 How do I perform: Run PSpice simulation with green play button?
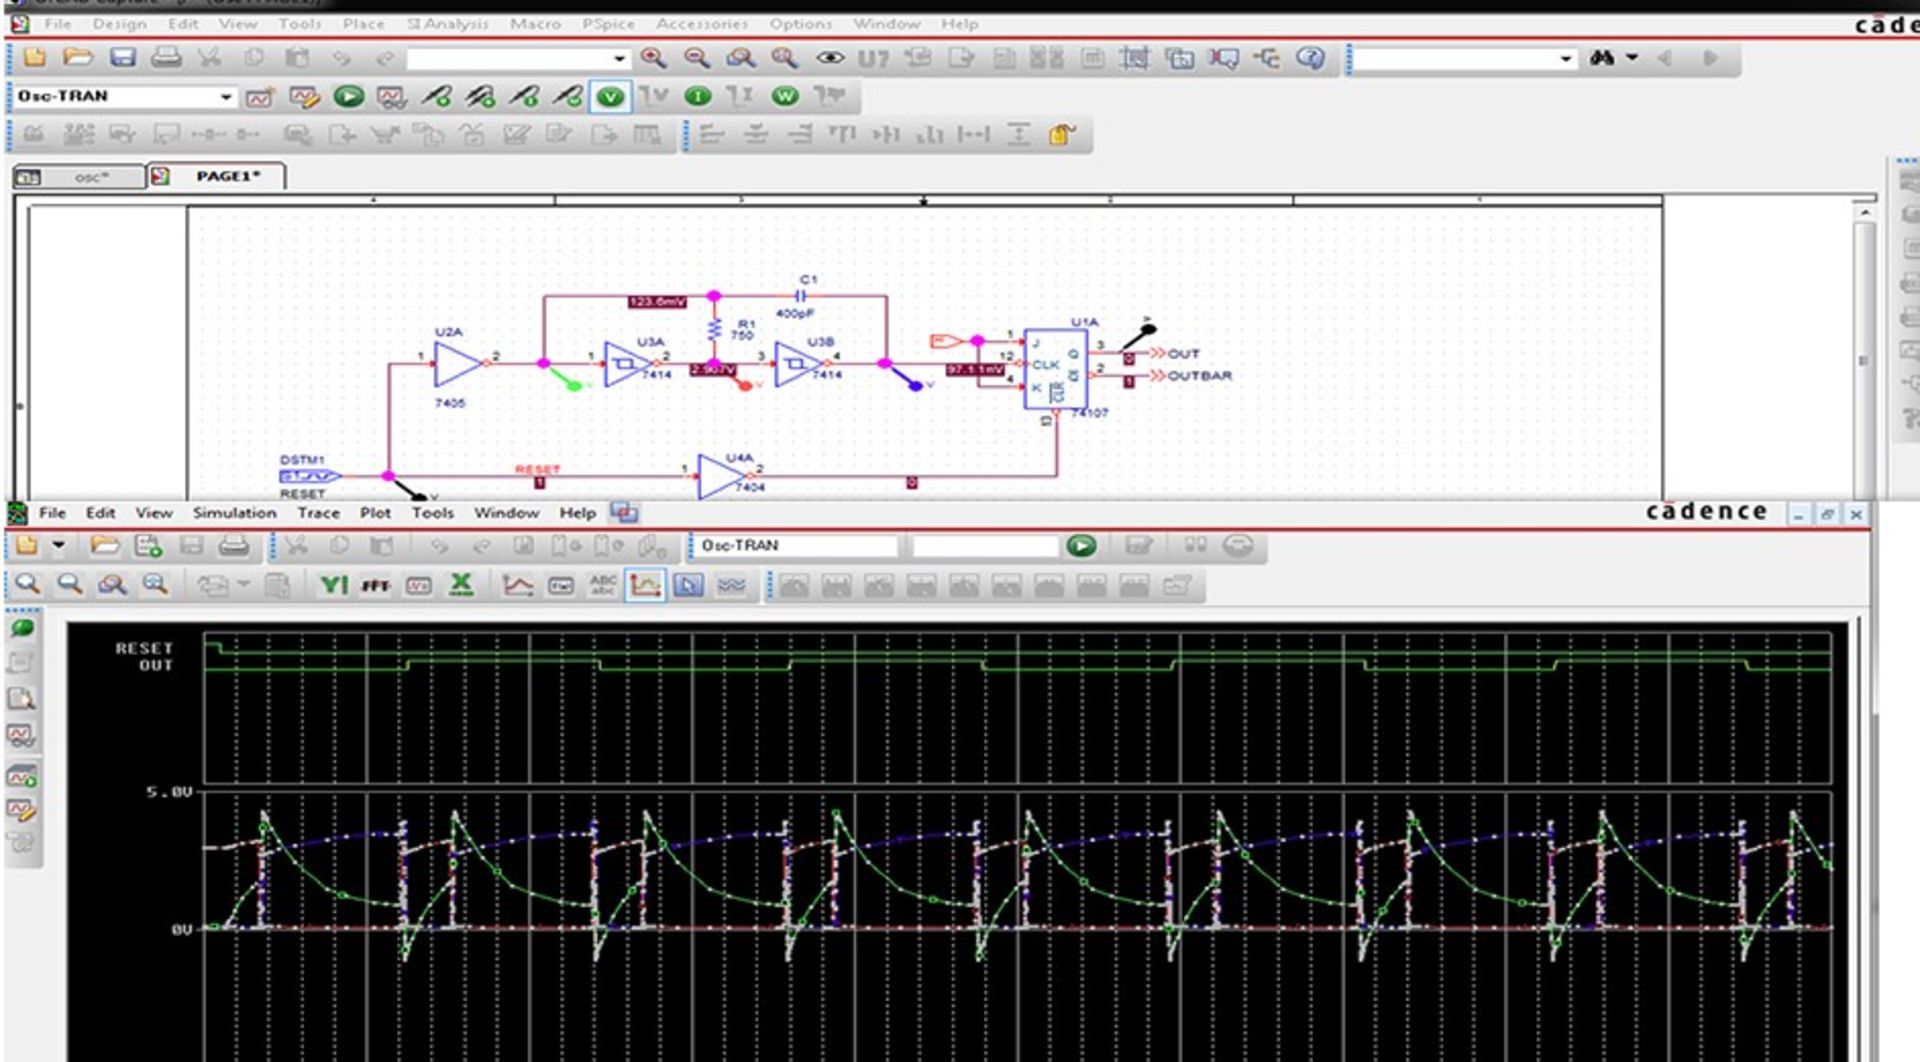348,96
